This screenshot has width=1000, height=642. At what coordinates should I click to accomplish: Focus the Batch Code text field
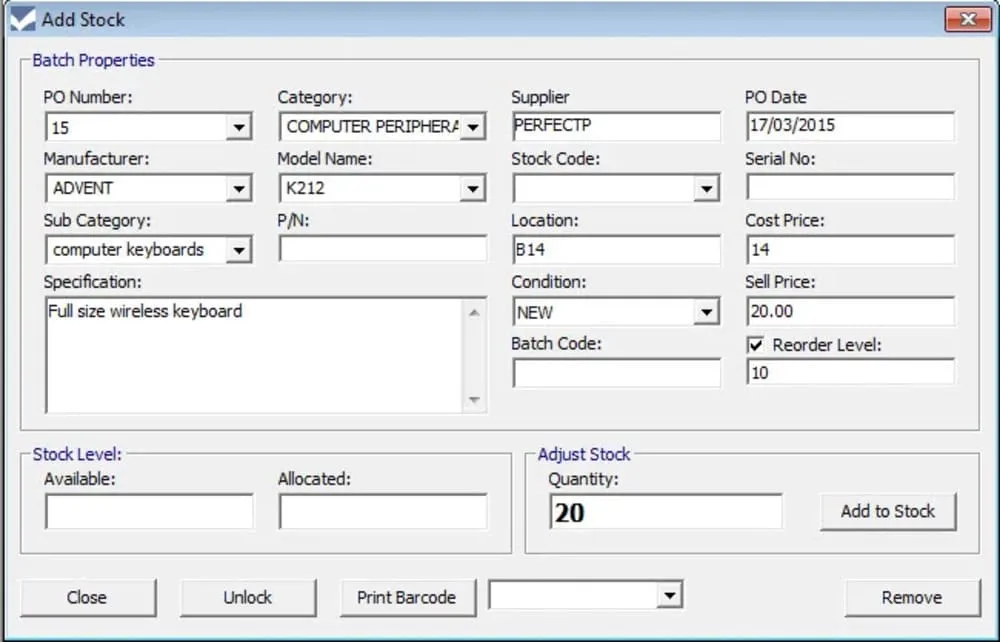(x=616, y=374)
